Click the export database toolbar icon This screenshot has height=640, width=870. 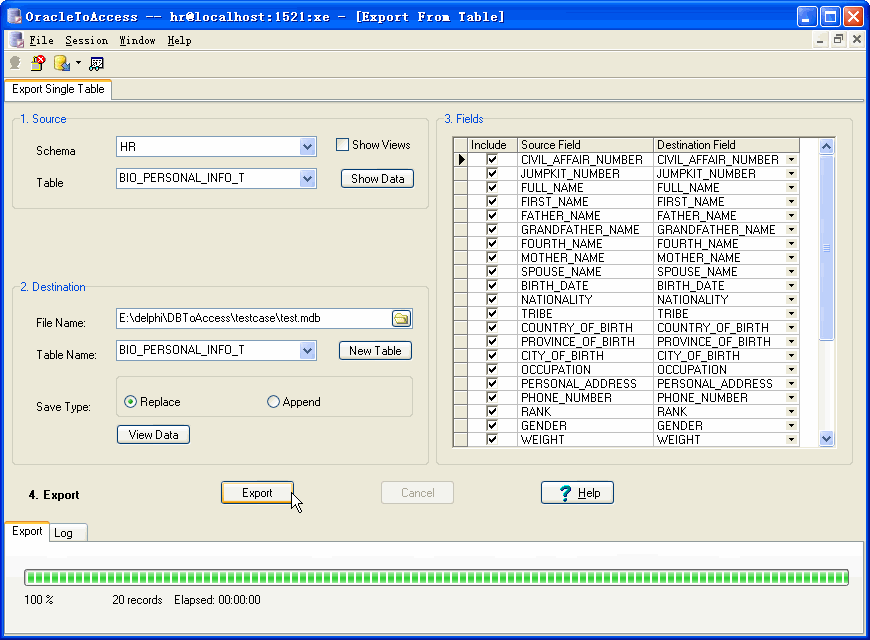(x=62, y=63)
